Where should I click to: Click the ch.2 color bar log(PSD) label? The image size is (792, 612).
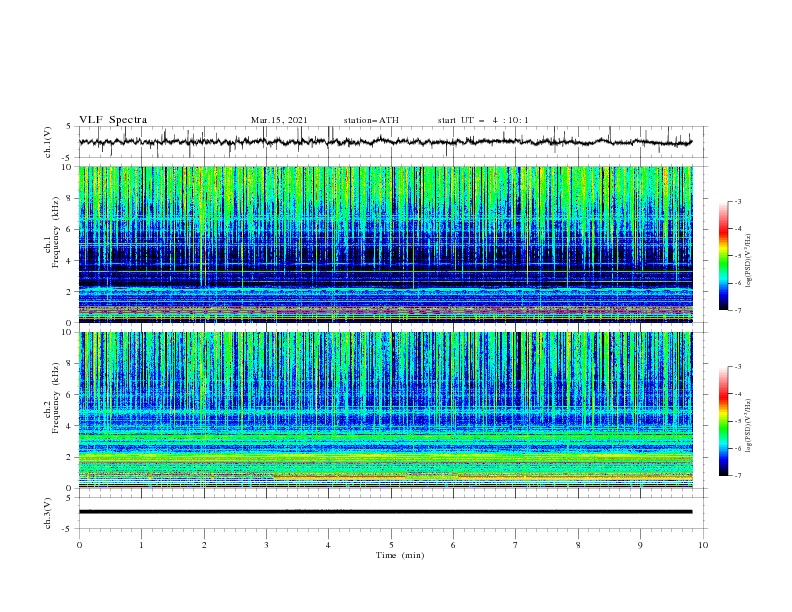[x=749, y=425]
